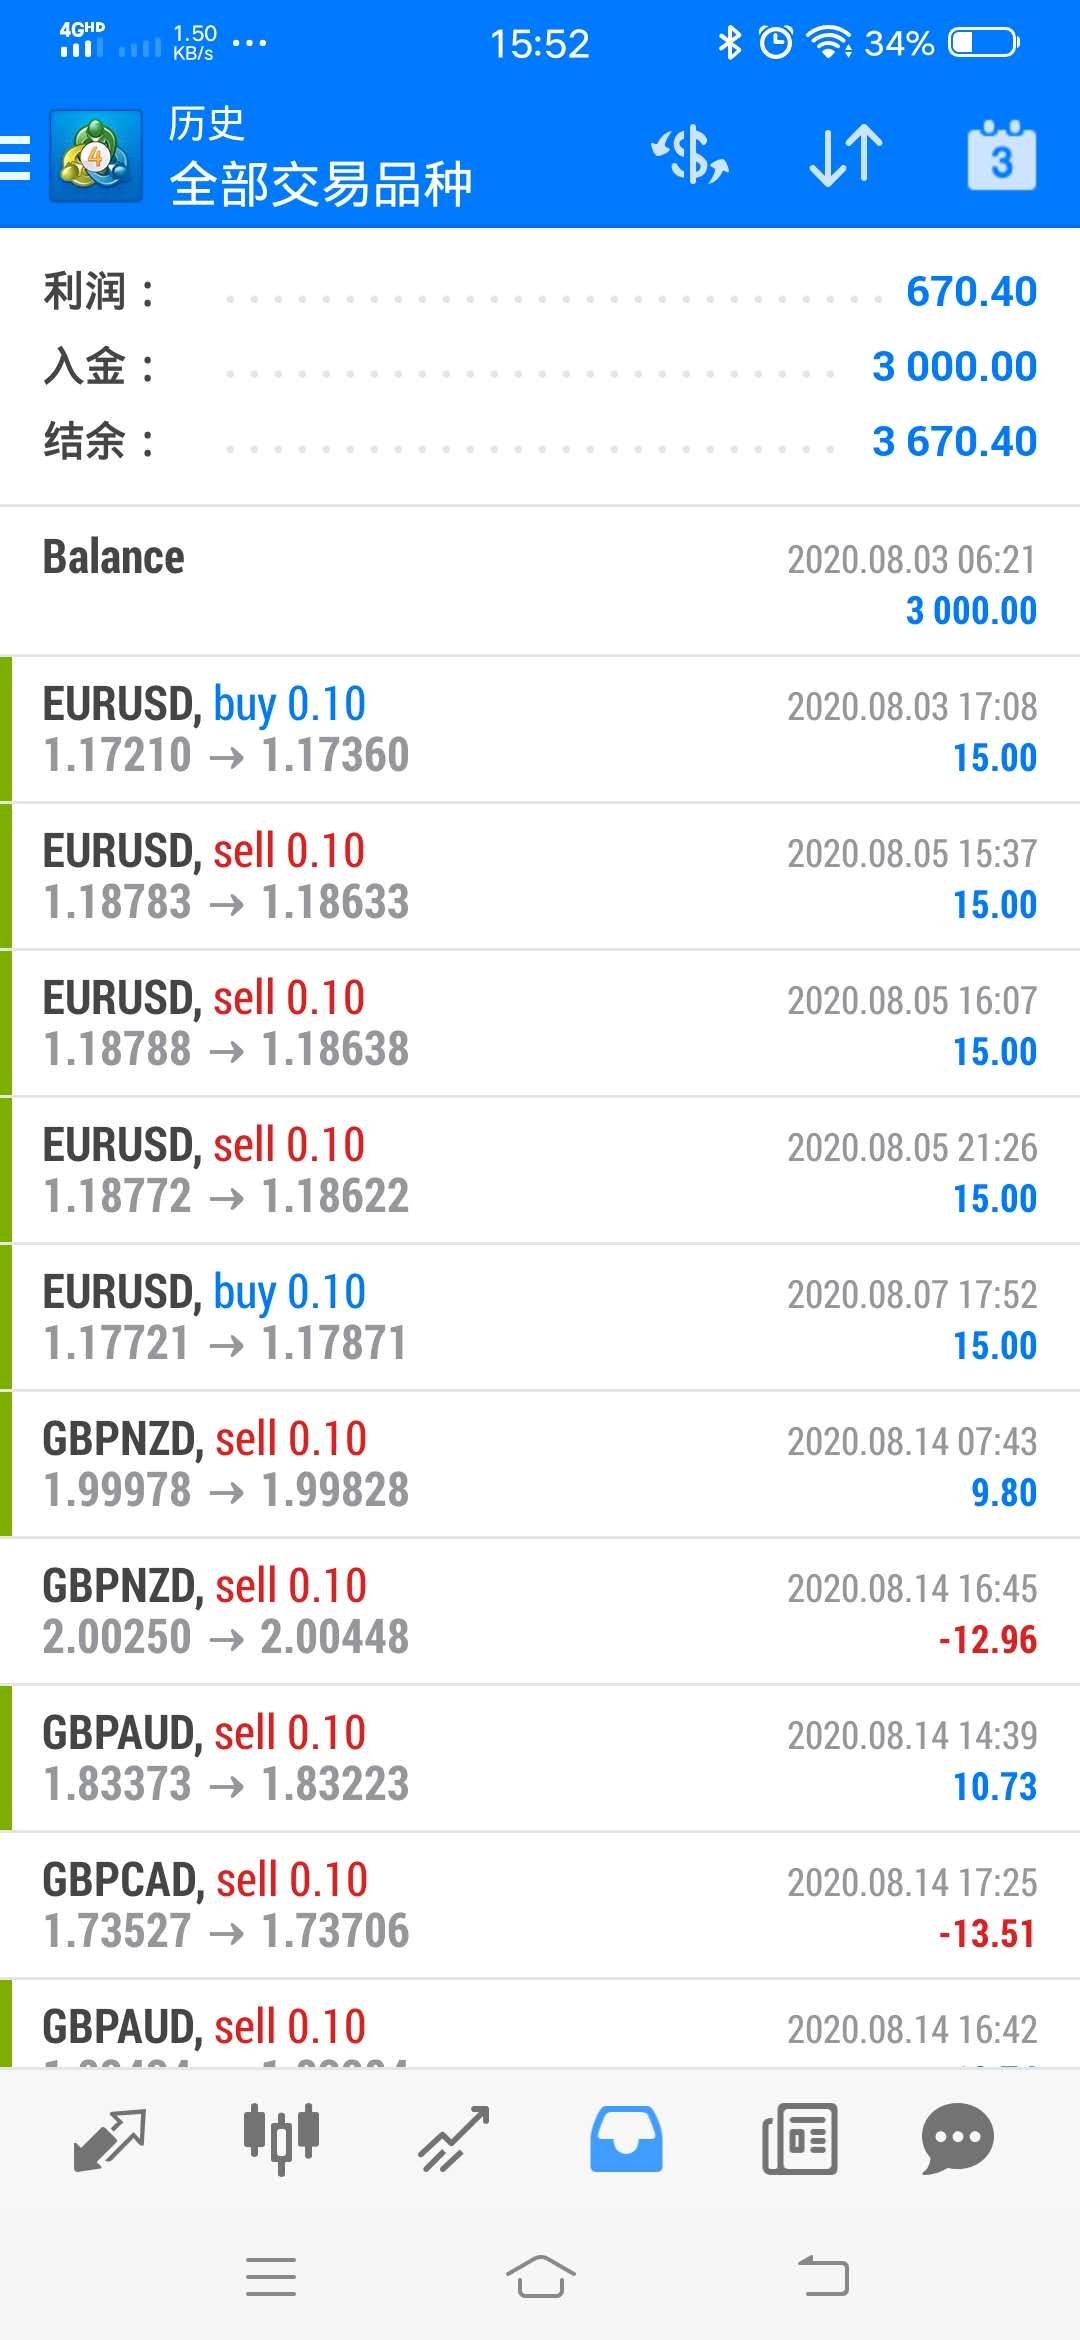Open GBPNZD sell trade with -12.96 loss
Screen dimensions: 1080x2340
click(540, 1612)
